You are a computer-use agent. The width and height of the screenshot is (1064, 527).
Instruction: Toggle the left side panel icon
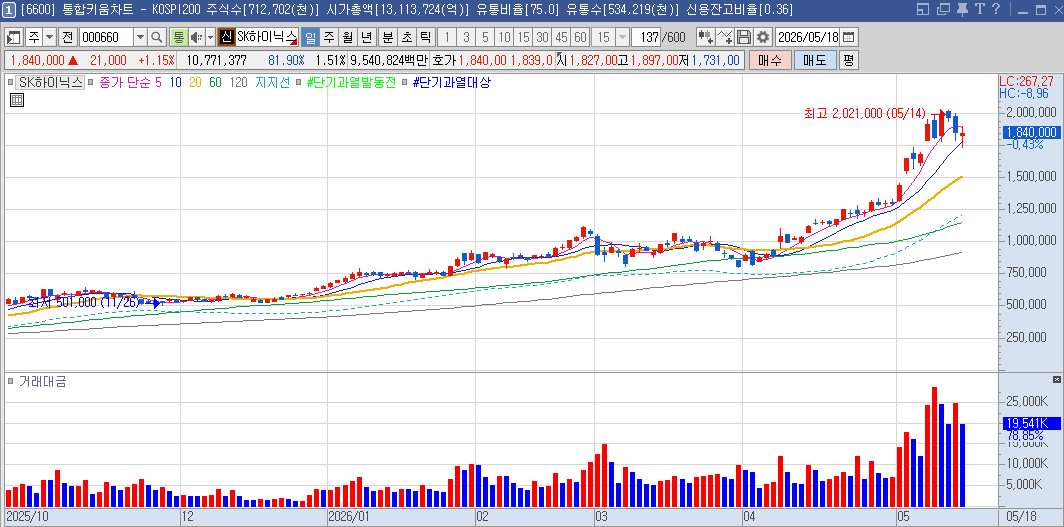(14, 37)
